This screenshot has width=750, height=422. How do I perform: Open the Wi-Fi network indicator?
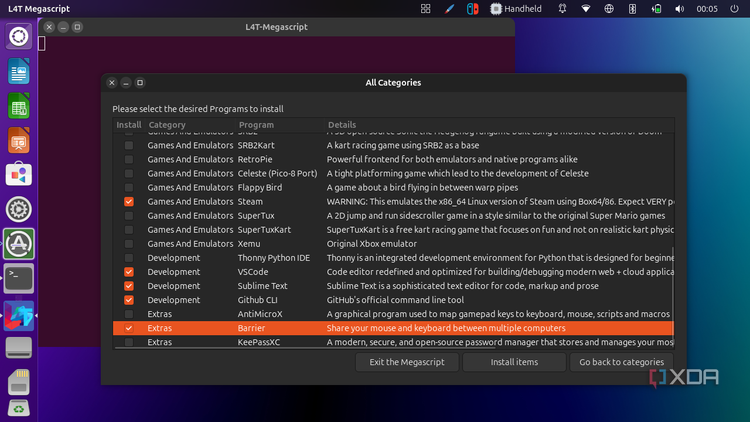pos(585,9)
